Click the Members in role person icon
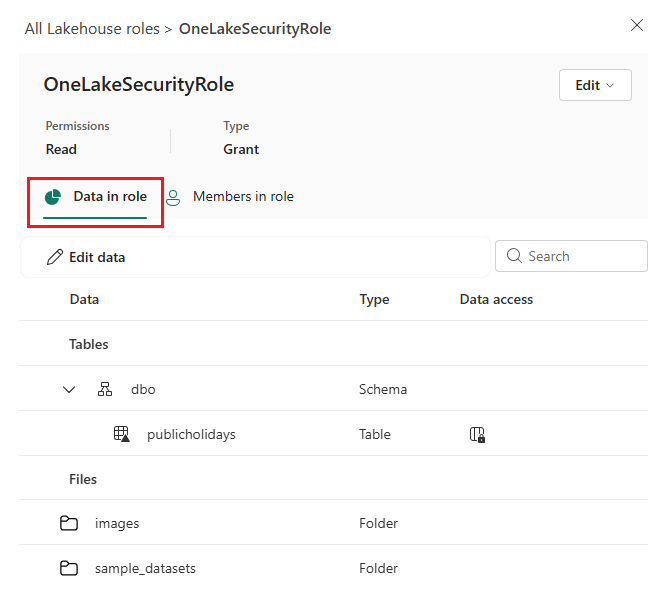The height and width of the screenshot is (607, 664). click(x=173, y=198)
